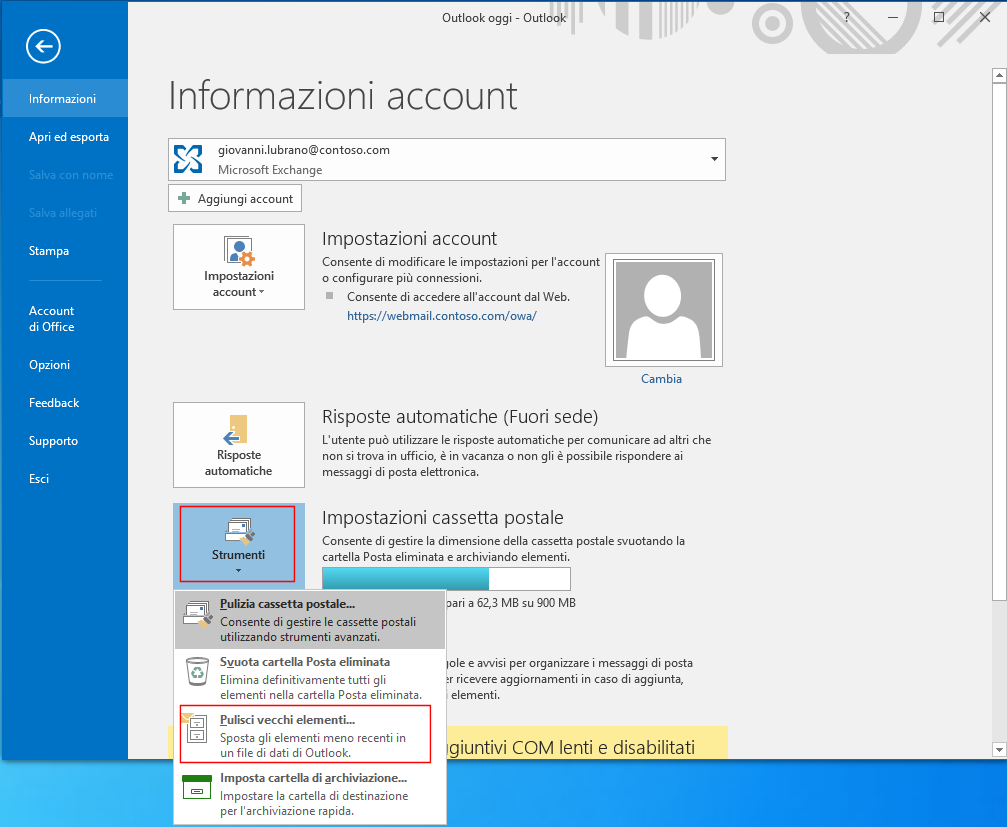Click the Impostazioni cassetta postale heading
The width and height of the screenshot is (1007, 827).
pos(442,518)
